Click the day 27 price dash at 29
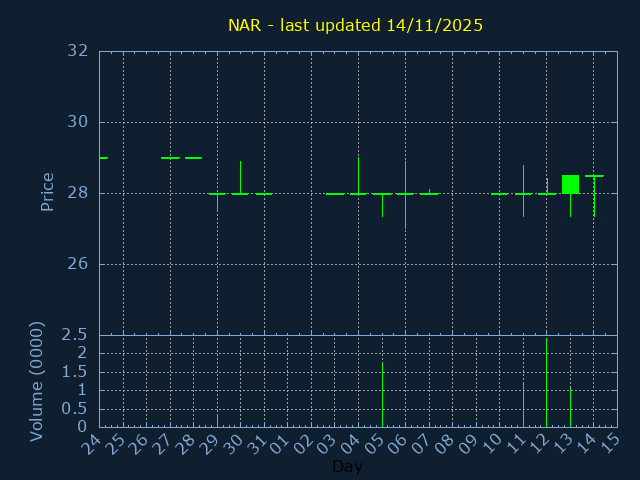Screen dimensions: 640x480 [170, 158]
